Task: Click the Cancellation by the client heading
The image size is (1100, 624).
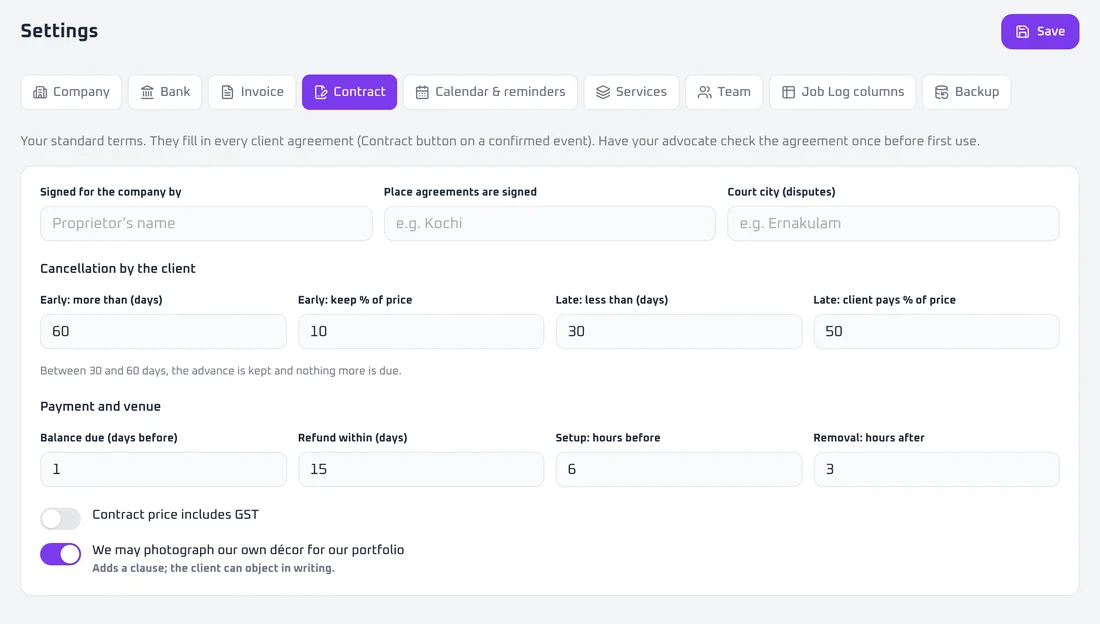Action: (118, 268)
